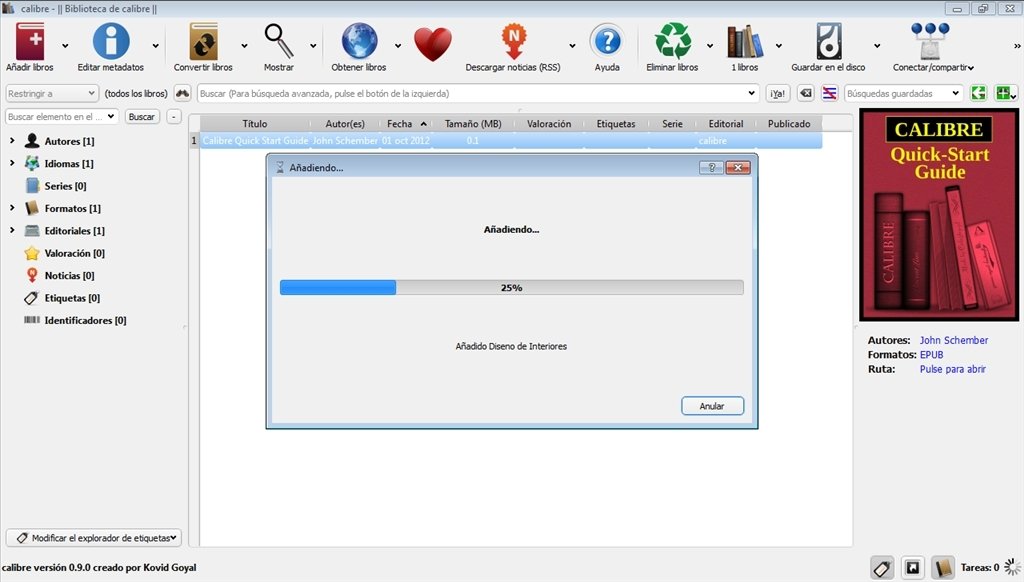Toggle tag browser icon in status bar
This screenshot has height=582, width=1024.
[882, 568]
